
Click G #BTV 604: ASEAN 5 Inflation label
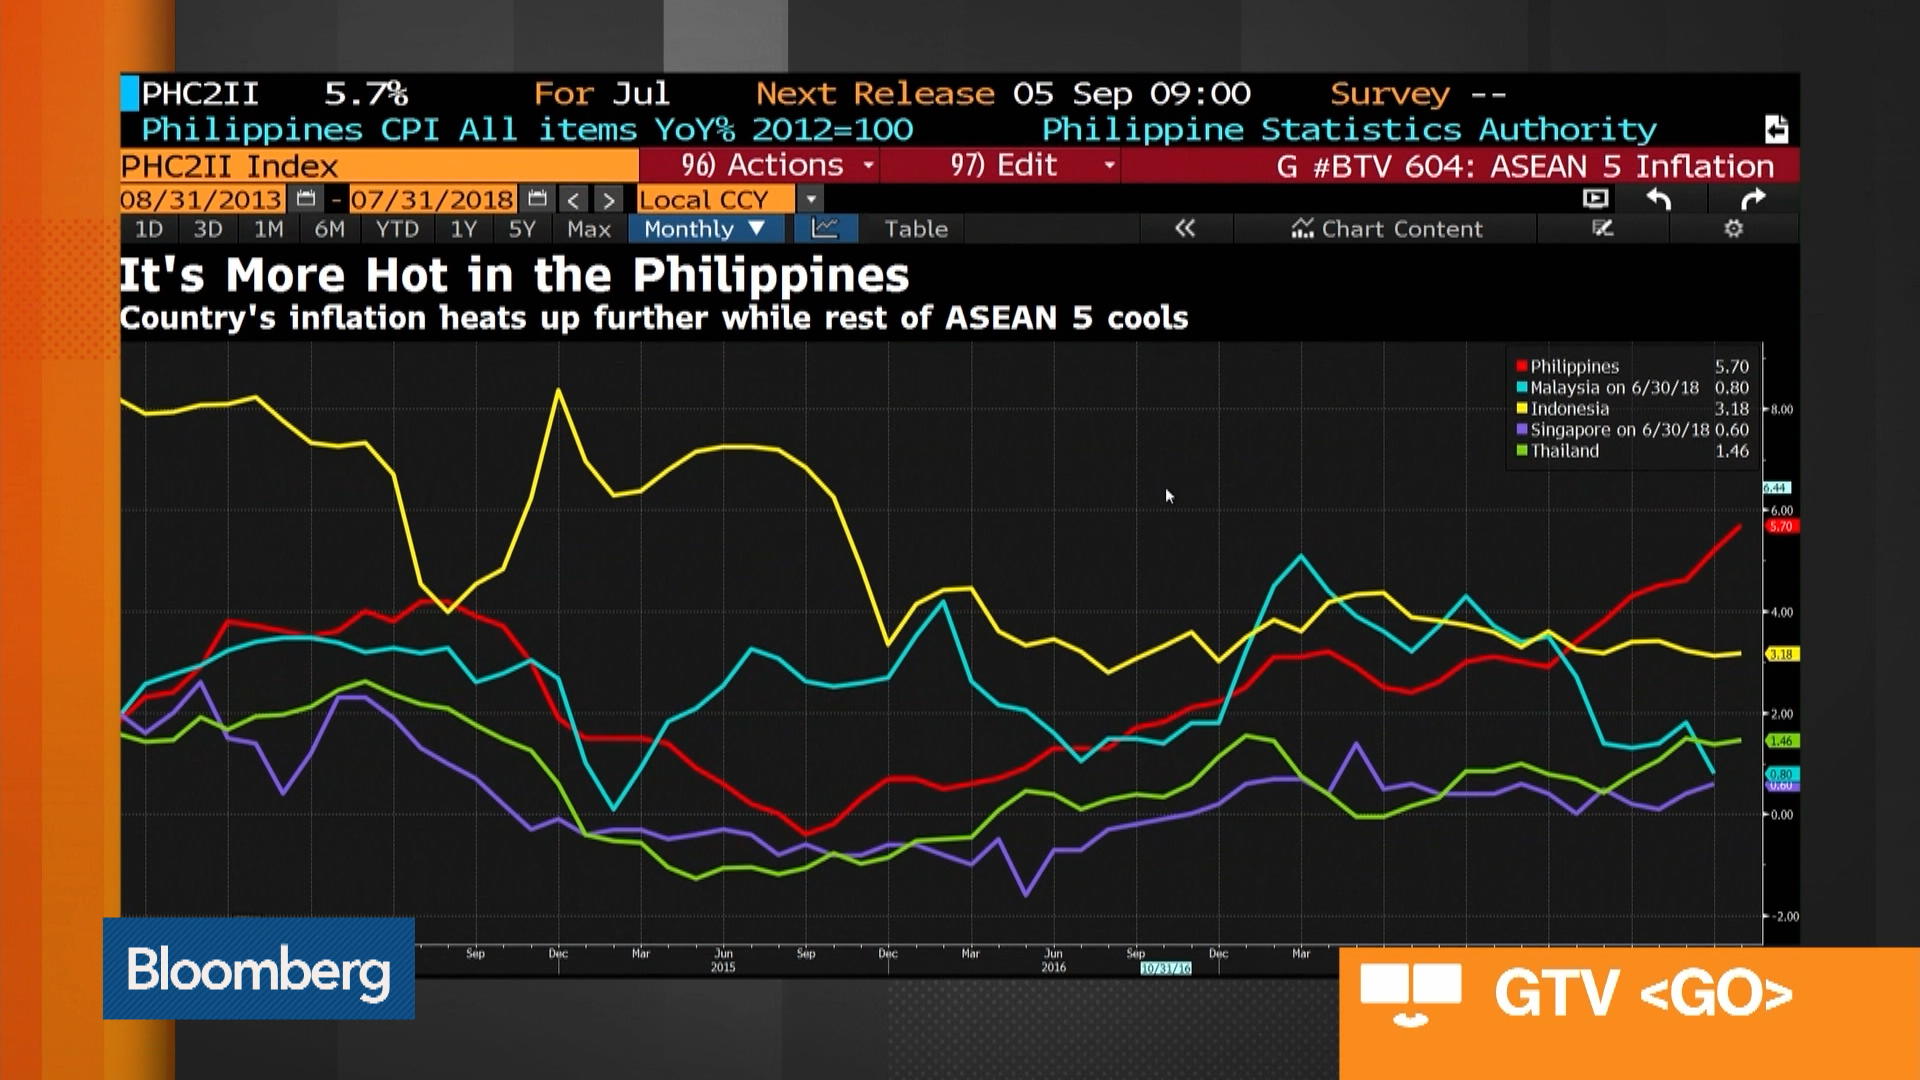[1525, 166]
